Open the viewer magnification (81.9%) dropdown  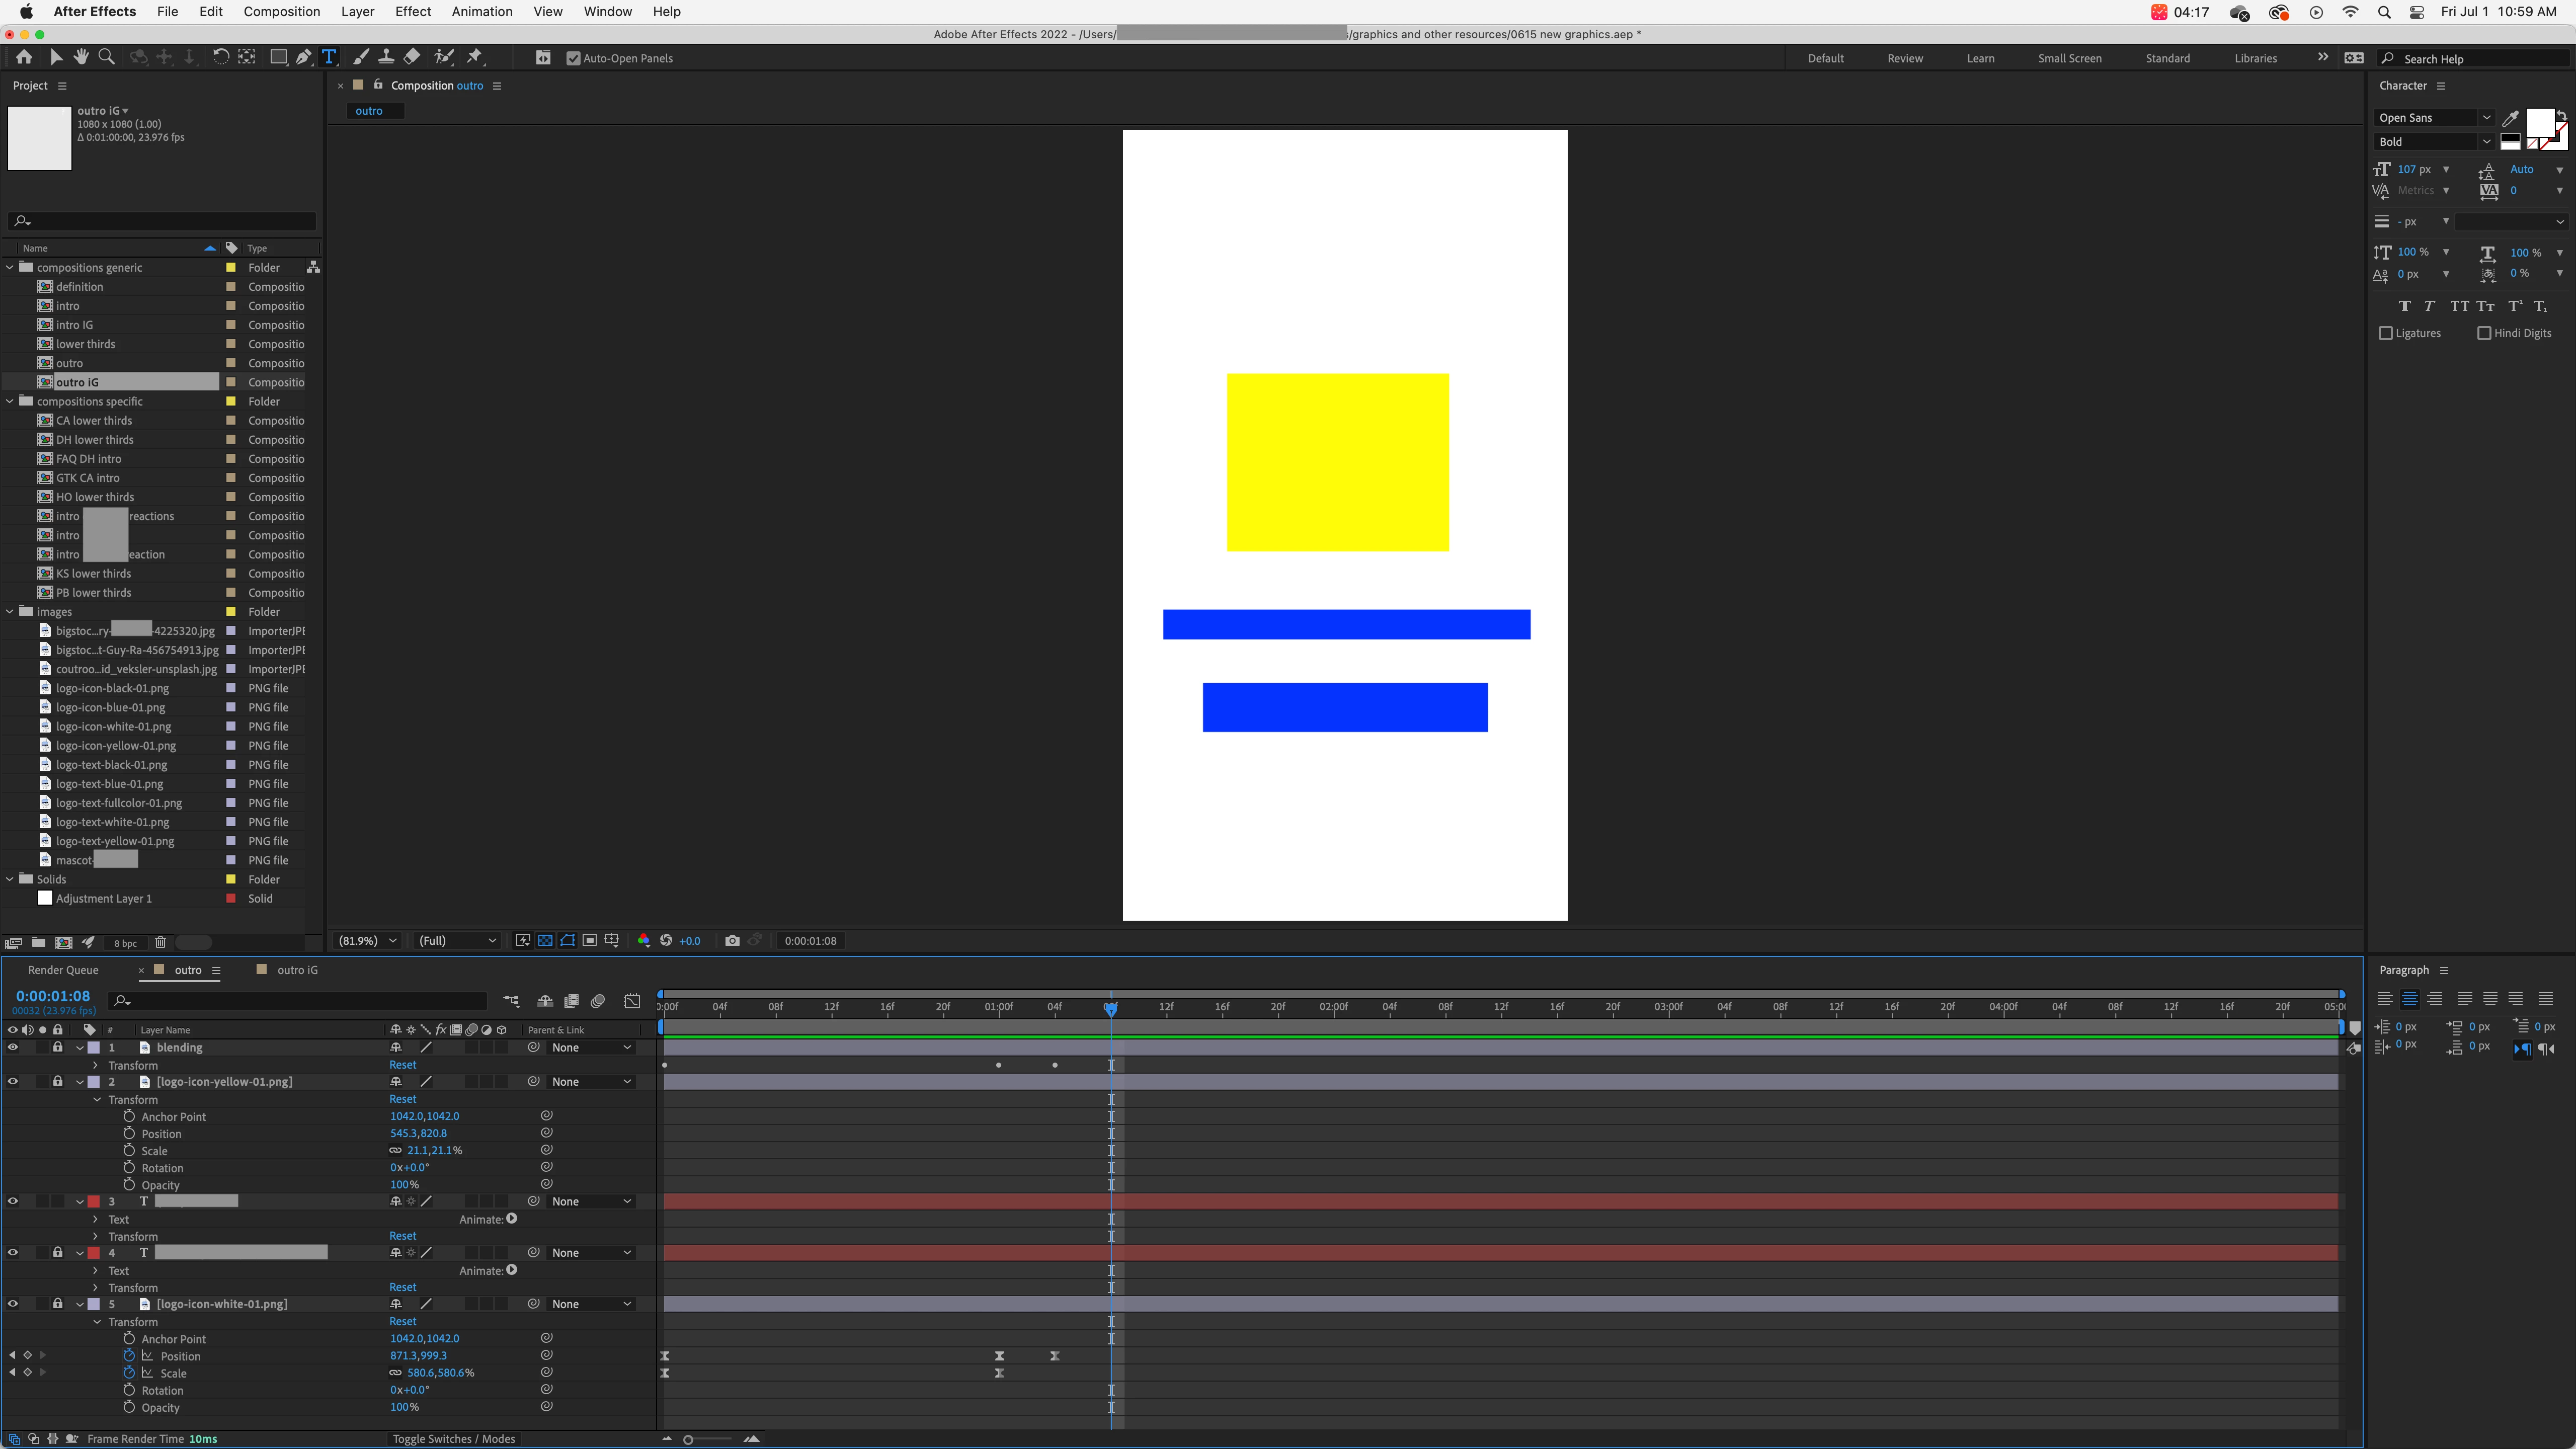367,941
